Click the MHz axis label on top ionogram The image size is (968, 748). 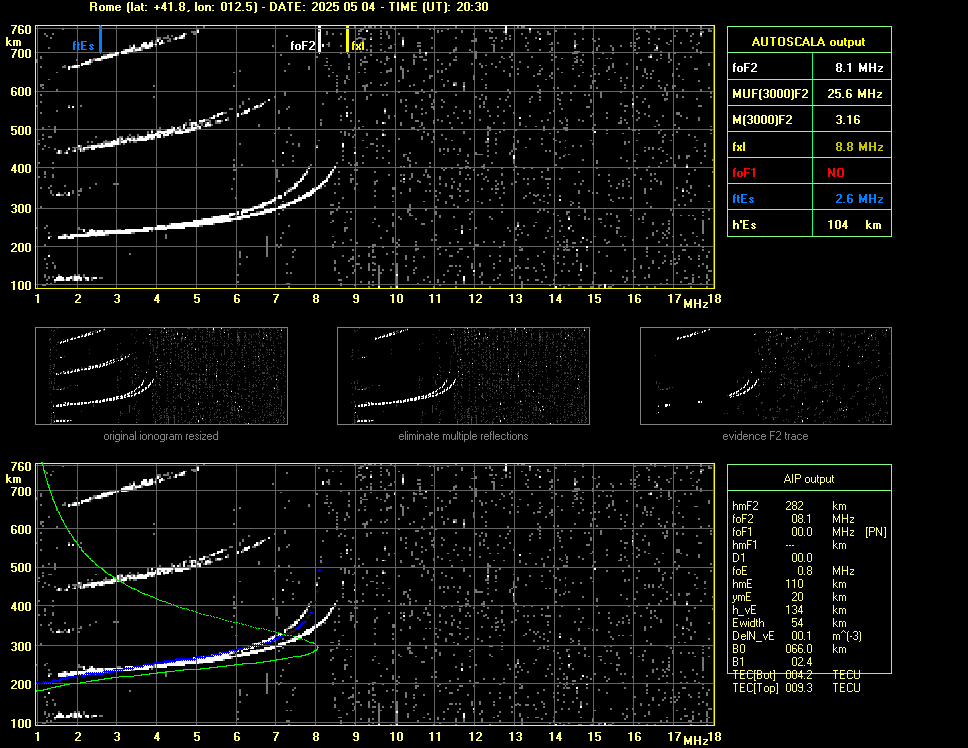pyautogui.click(x=695, y=304)
